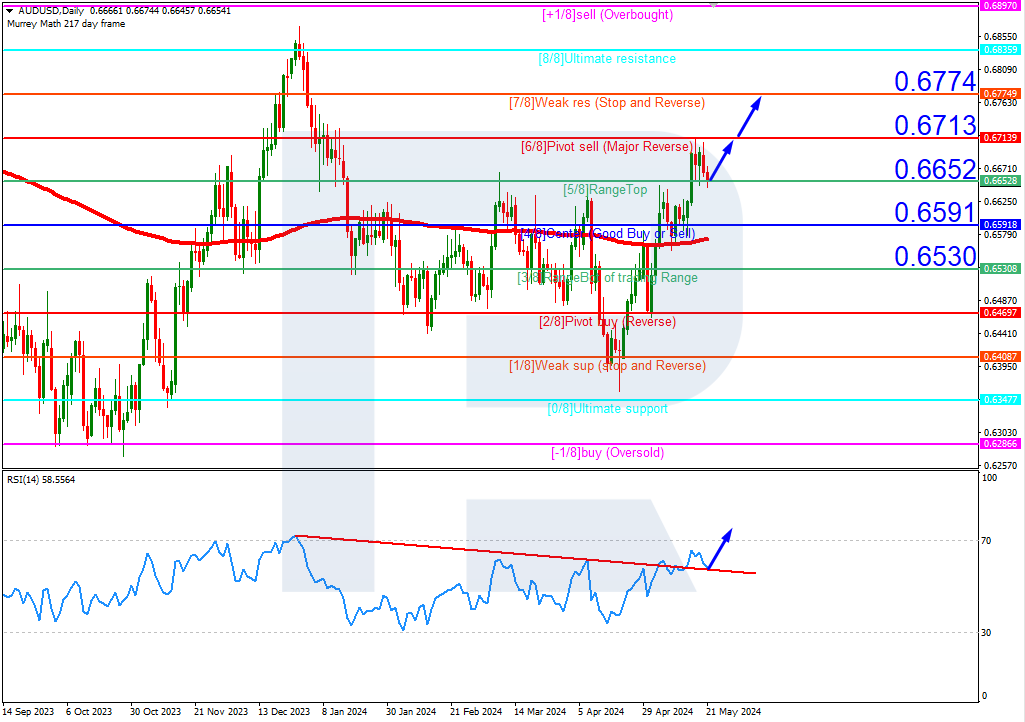Select the Murrey Math 217 day frame label
This screenshot has height=722, width=1025.
[66, 24]
